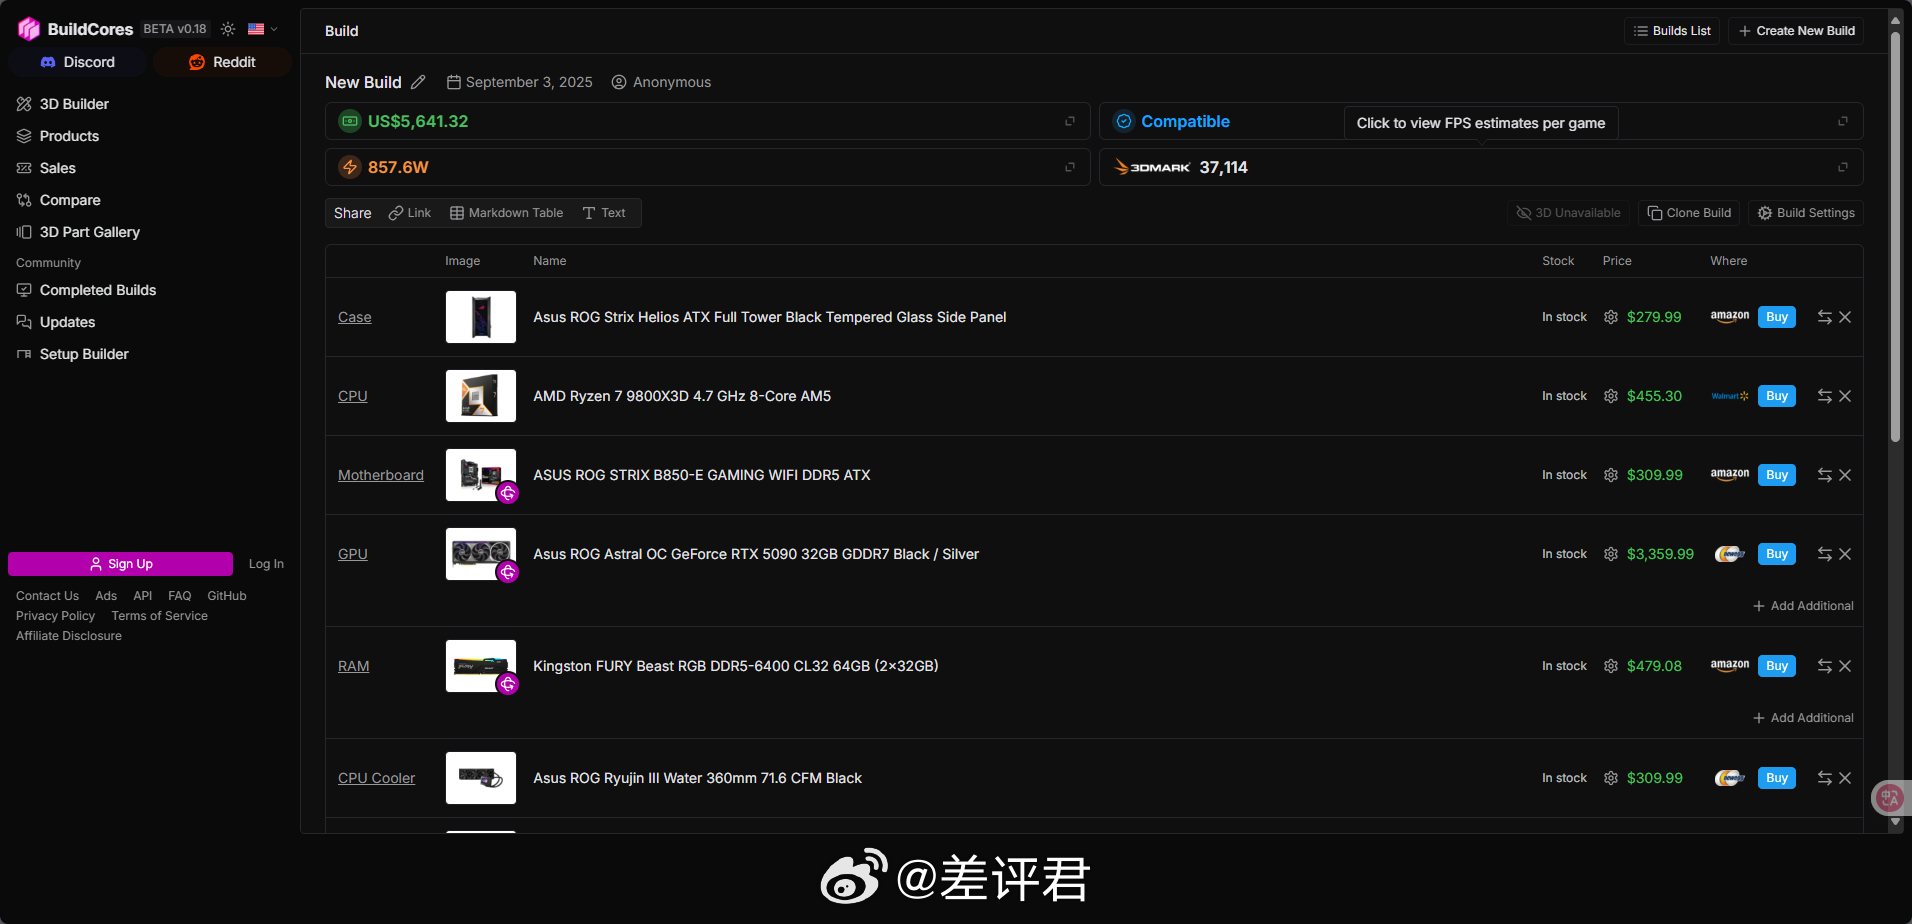Buy the Ryzen 7 9800X3D CPU
Screen dimensions: 1912x924
coord(1777,396)
